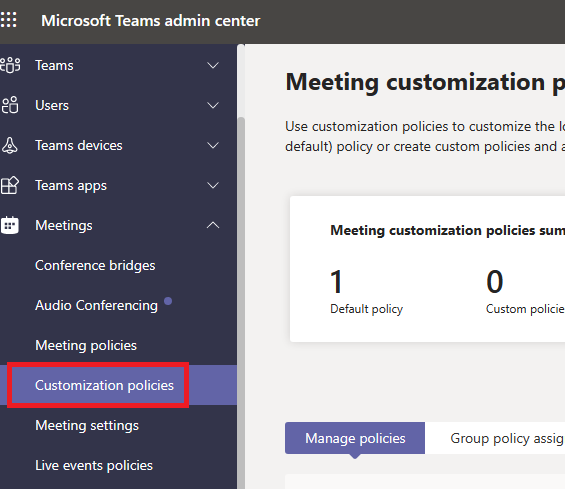
Task: Open Live events policies page
Action: point(94,466)
